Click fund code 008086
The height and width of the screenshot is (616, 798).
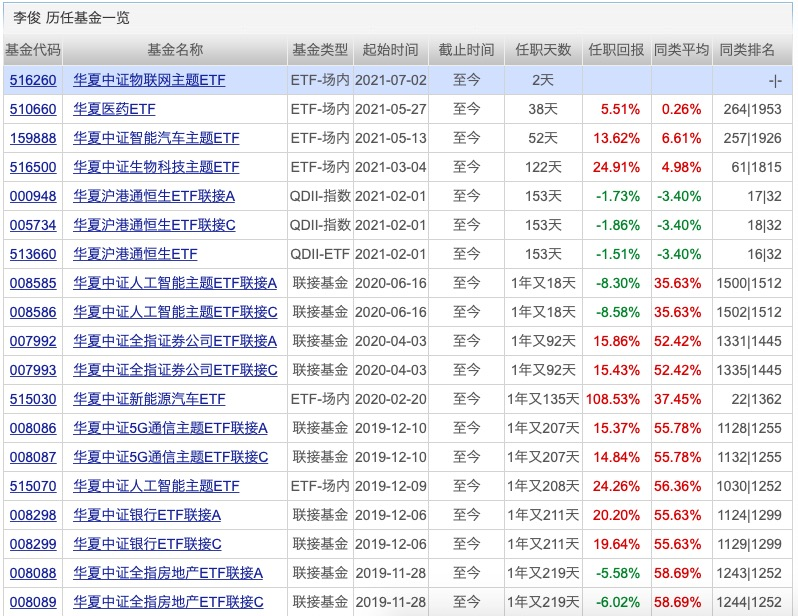[x=33, y=429]
